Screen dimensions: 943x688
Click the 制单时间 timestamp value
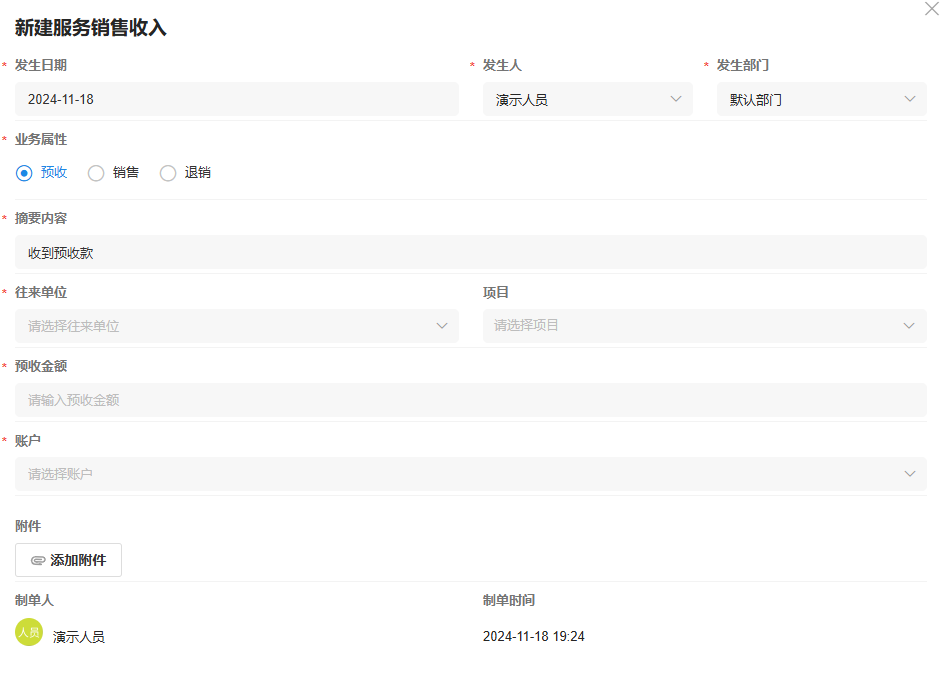pyautogui.click(x=533, y=637)
